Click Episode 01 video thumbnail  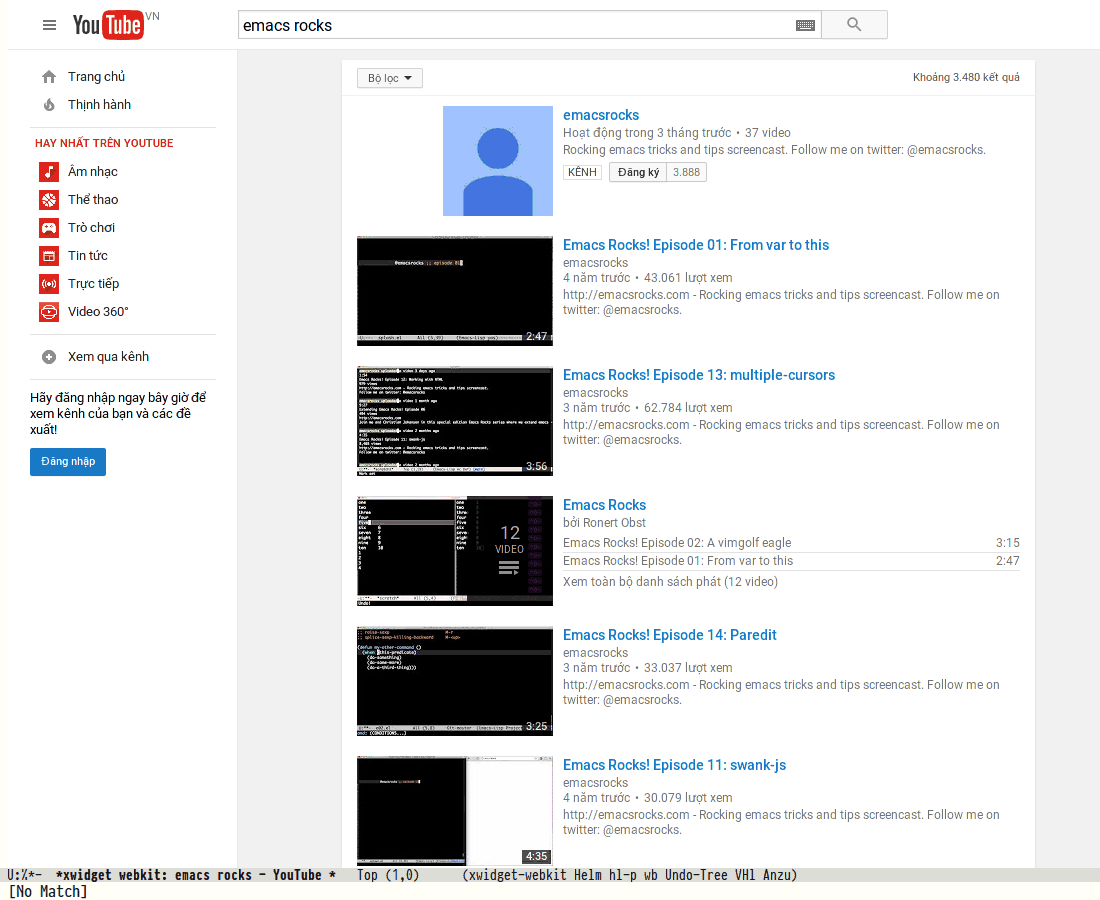[x=455, y=290]
